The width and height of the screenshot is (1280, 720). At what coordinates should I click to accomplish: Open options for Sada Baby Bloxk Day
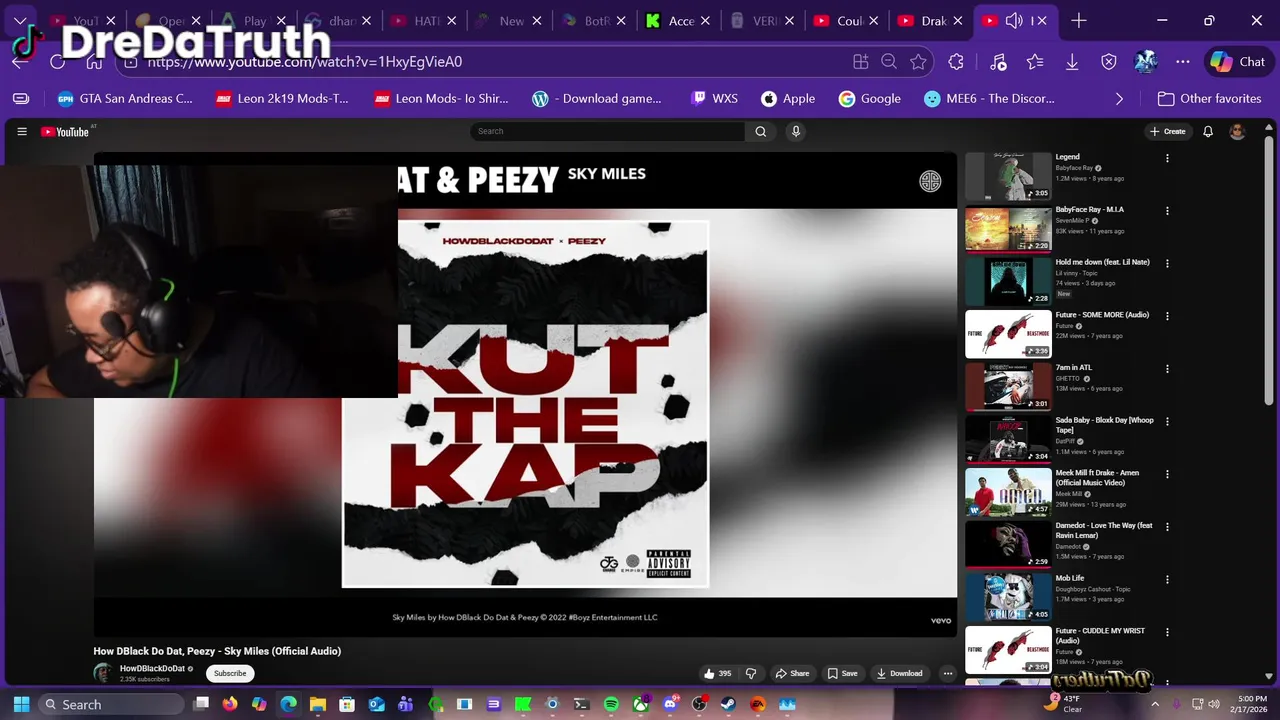1167,422
